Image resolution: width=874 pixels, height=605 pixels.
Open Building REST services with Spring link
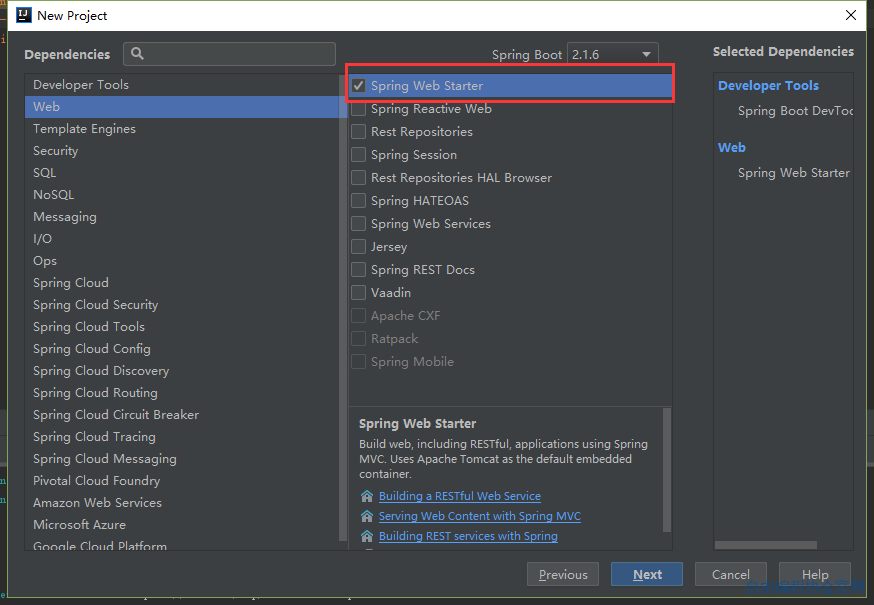(468, 536)
